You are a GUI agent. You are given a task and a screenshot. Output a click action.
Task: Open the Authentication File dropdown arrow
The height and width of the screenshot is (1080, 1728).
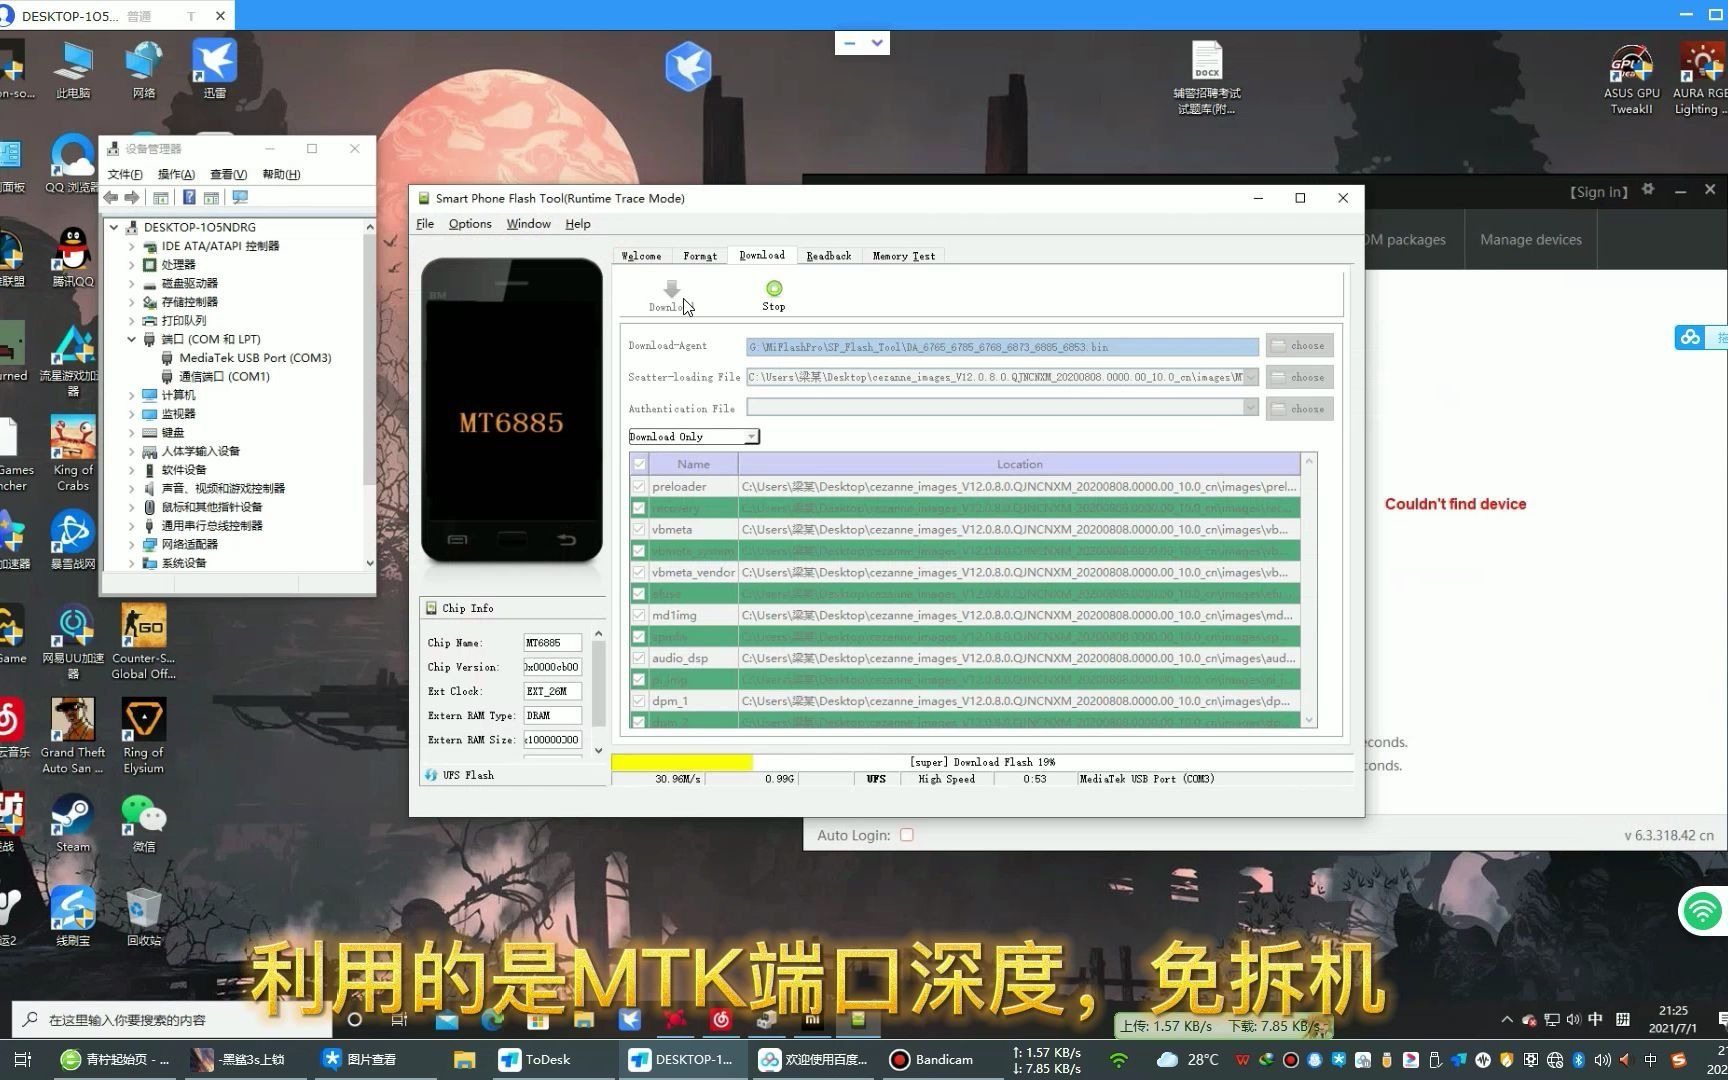pos(1250,408)
